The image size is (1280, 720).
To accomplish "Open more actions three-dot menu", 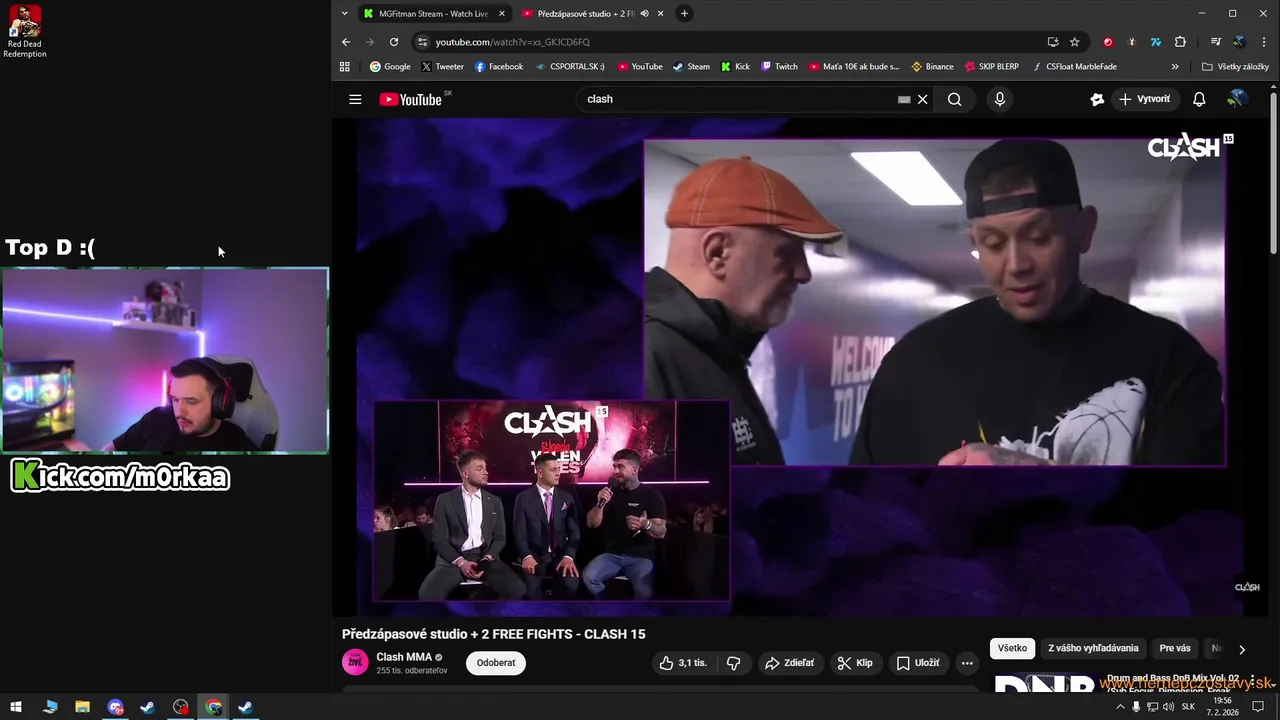I will pyautogui.click(x=967, y=663).
